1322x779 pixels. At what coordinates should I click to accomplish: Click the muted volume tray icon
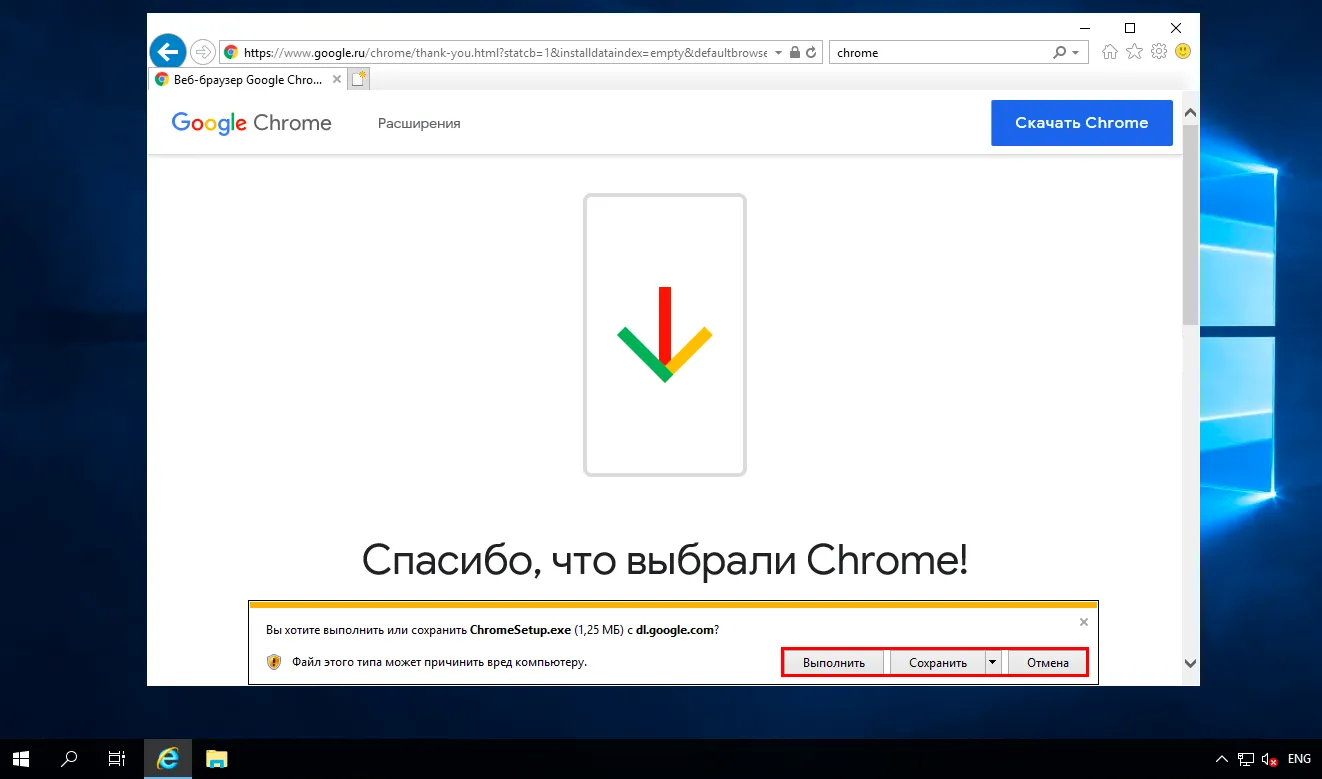click(1270, 759)
